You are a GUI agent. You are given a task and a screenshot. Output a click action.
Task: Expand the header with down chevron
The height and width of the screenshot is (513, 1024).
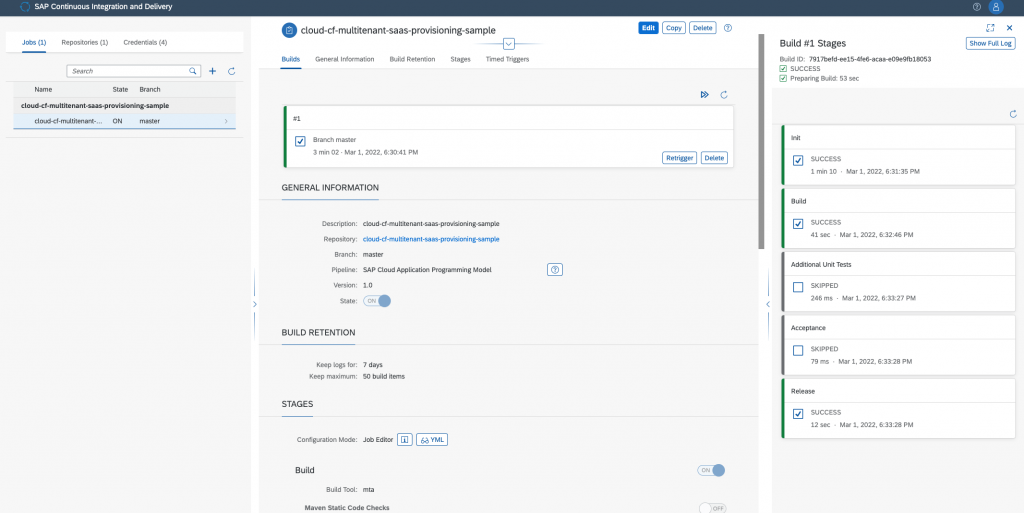(x=509, y=44)
